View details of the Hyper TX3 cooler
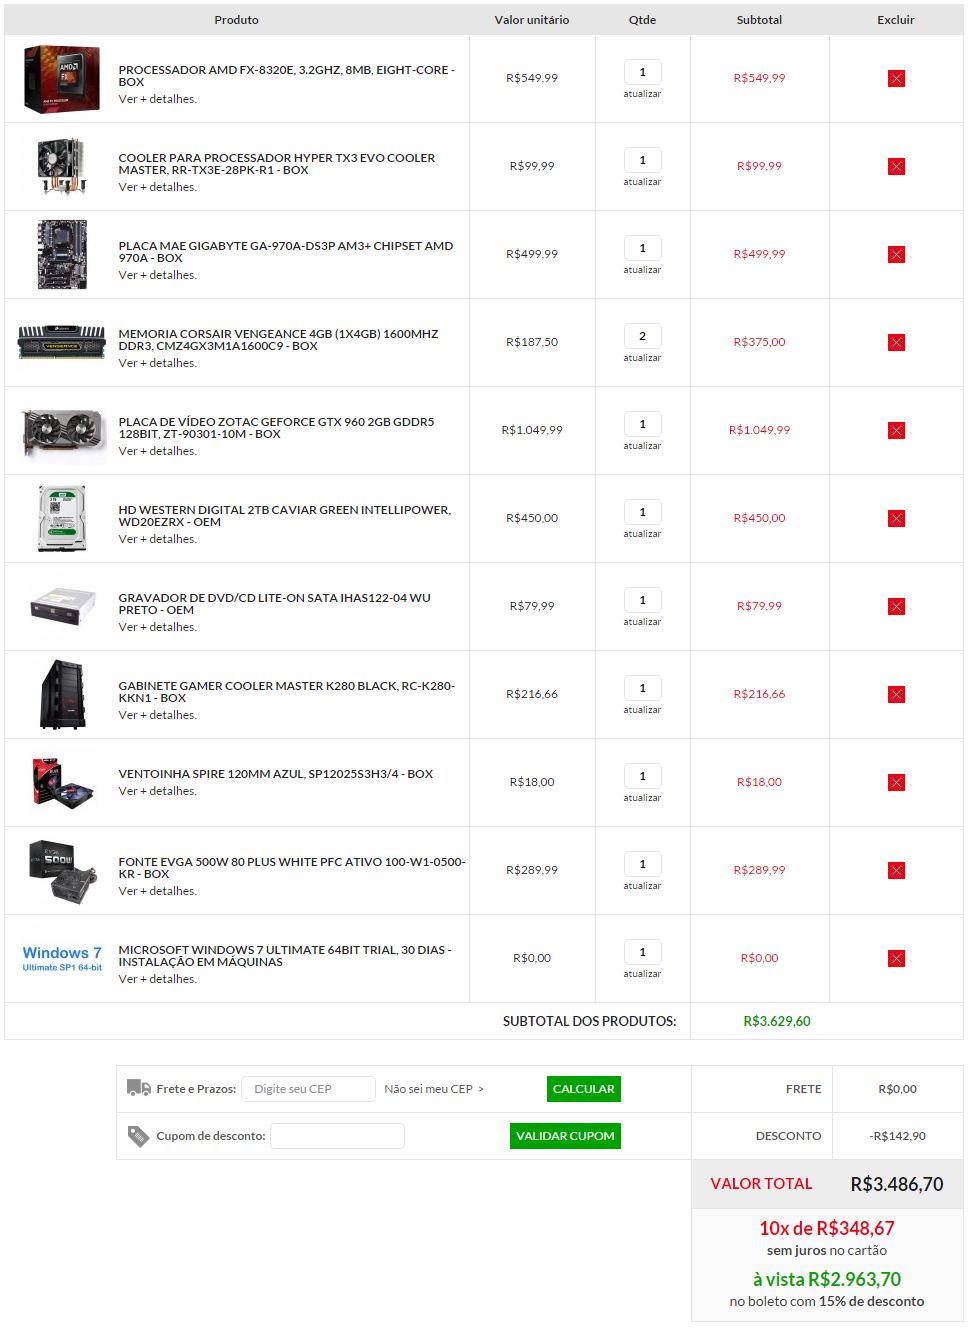The width and height of the screenshot is (971, 1330). [x=157, y=187]
